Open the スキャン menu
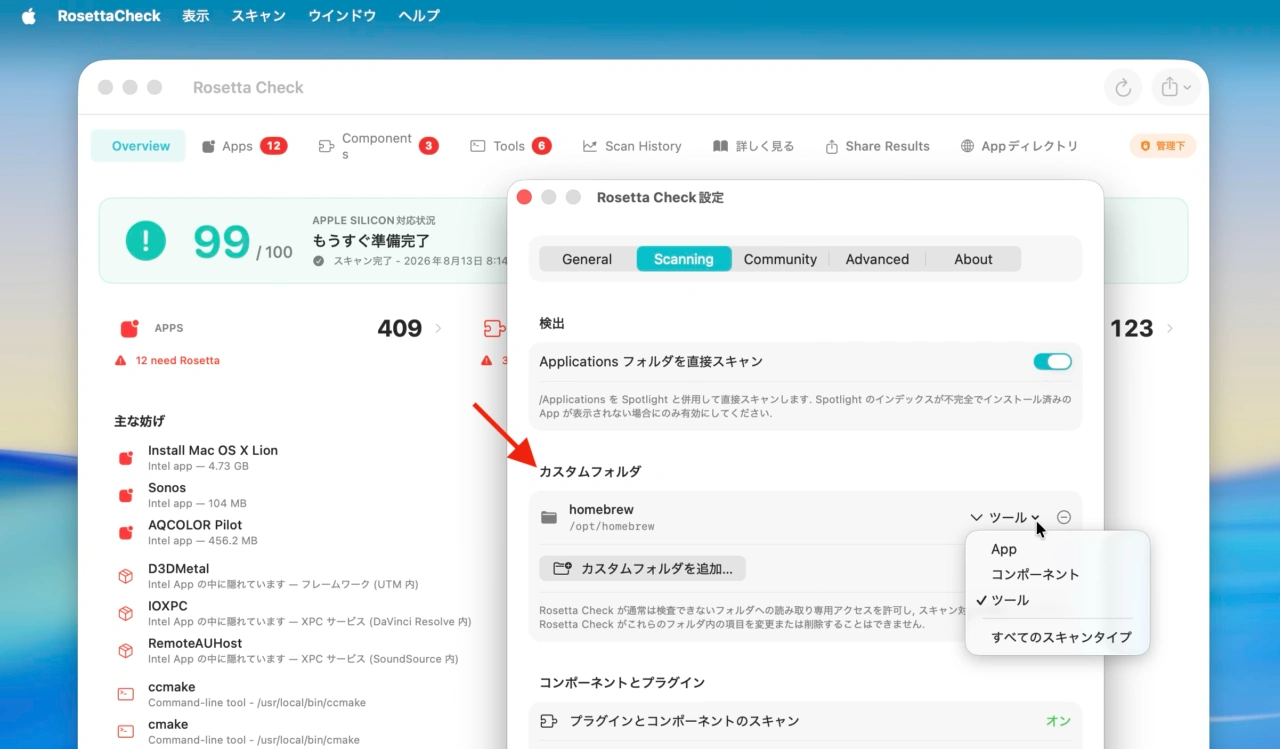Image resolution: width=1280 pixels, height=749 pixels. click(x=258, y=16)
